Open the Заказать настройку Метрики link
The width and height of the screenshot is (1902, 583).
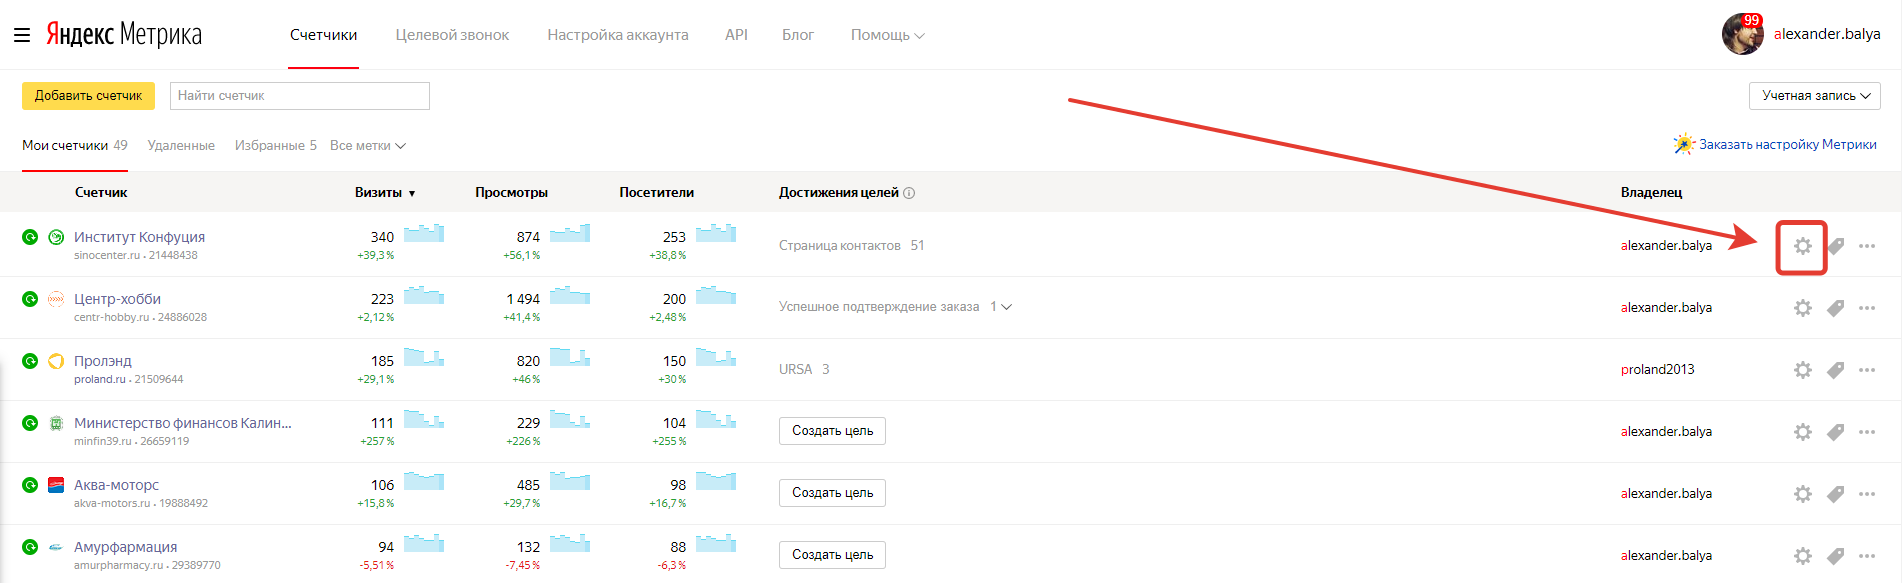[x=1786, y=145]
